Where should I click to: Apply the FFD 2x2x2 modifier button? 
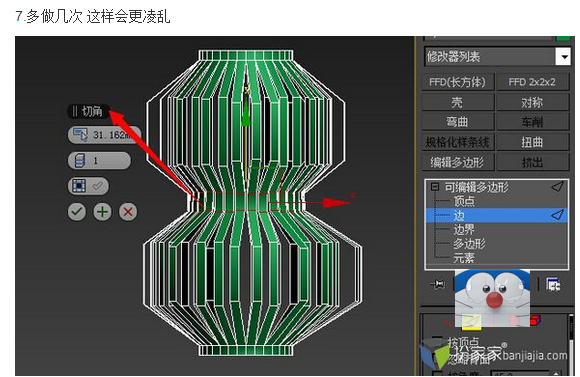(532, 82)
